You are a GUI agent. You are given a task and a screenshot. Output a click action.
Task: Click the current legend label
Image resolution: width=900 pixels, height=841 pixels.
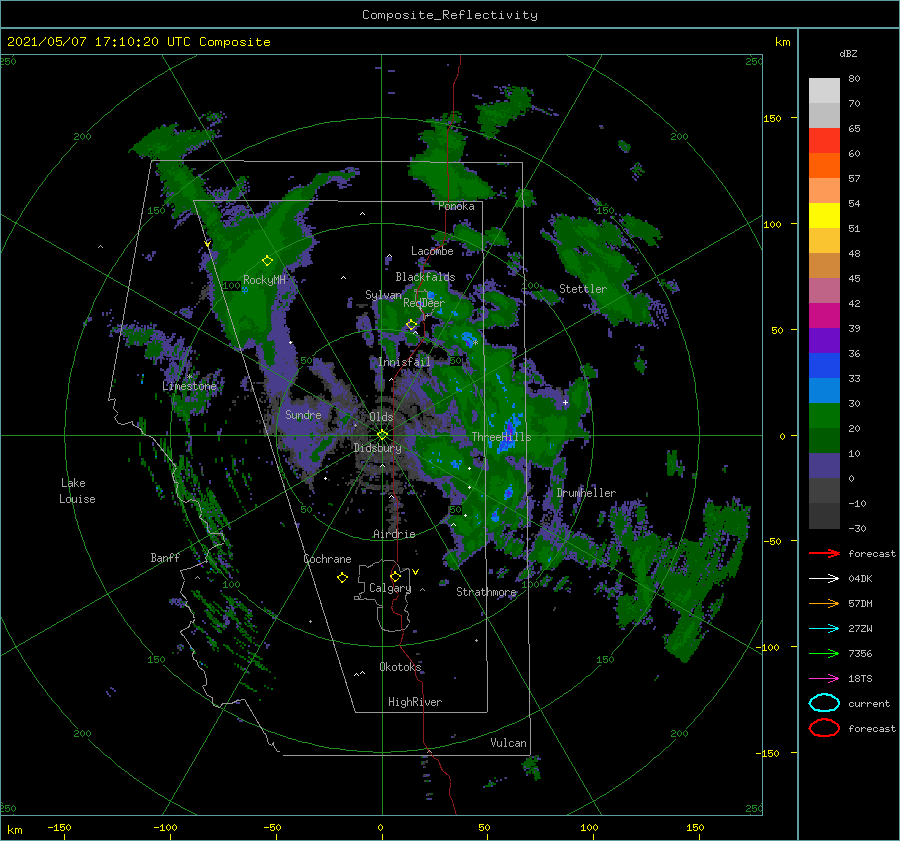pos(869,703)
